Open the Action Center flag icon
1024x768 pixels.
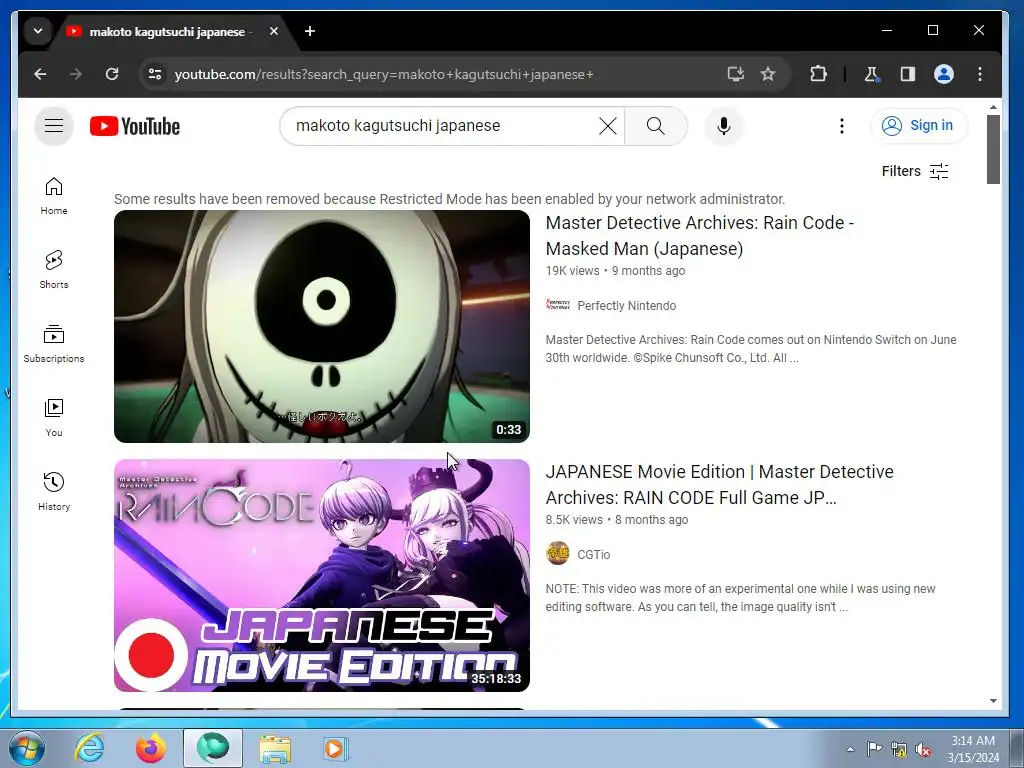coord(874,749)
